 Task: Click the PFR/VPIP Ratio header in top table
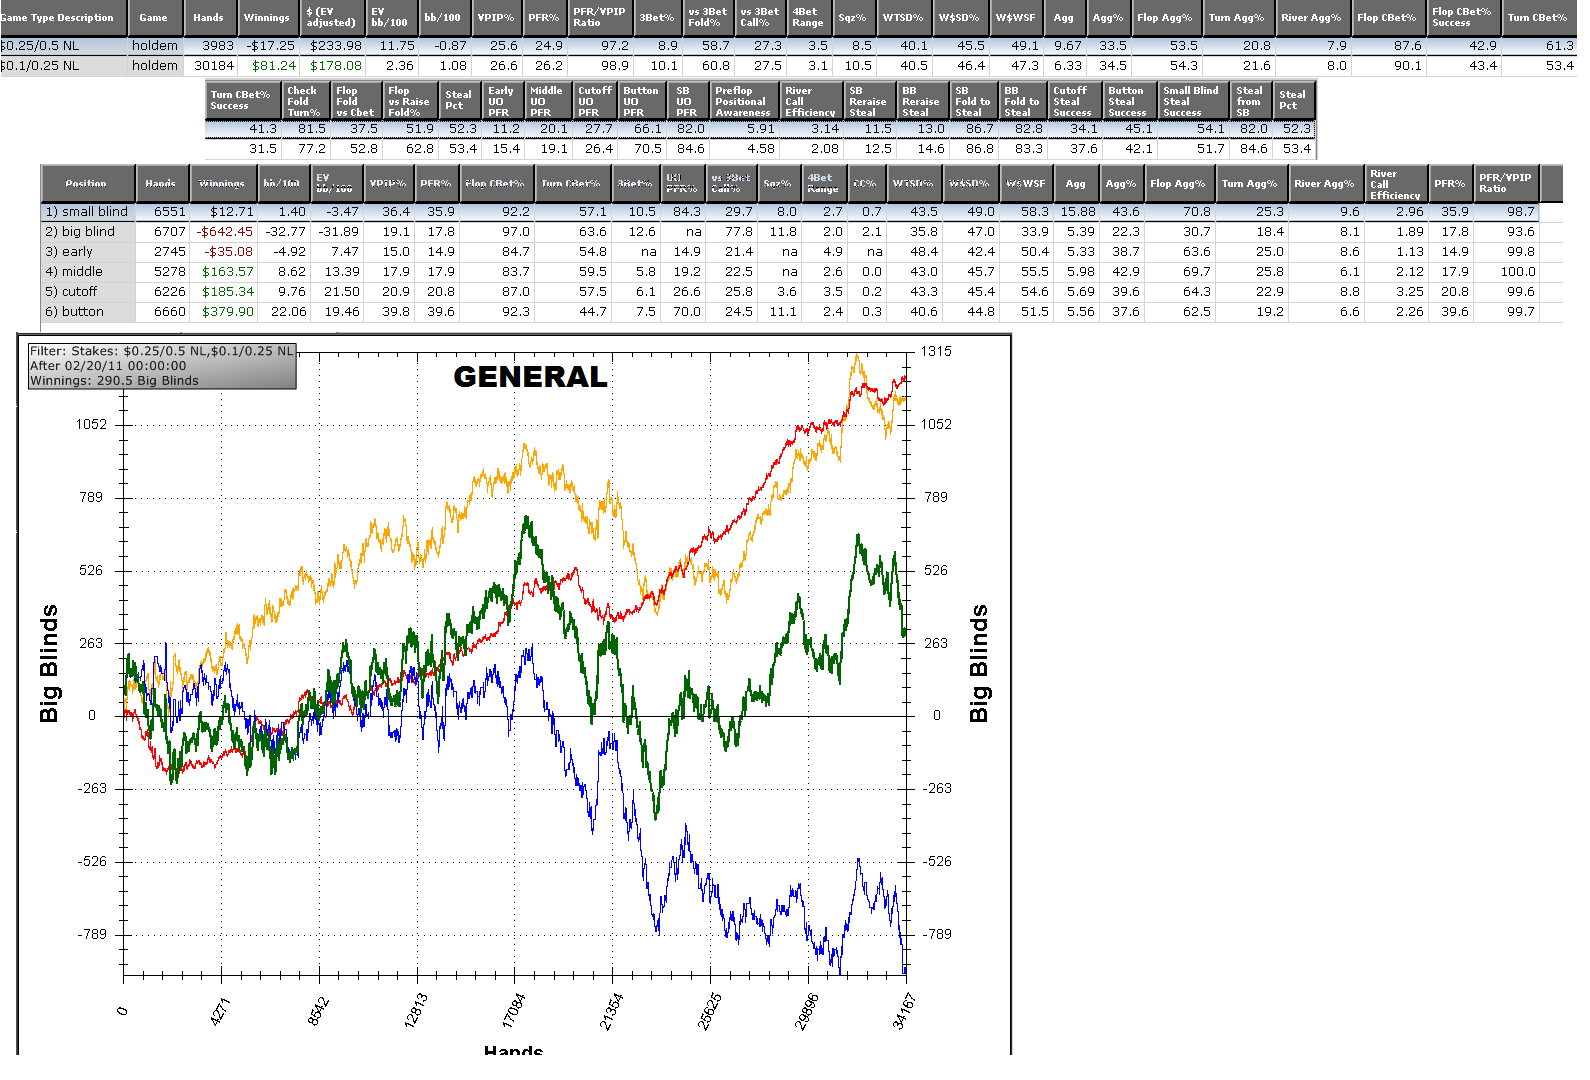coord(599,18)
